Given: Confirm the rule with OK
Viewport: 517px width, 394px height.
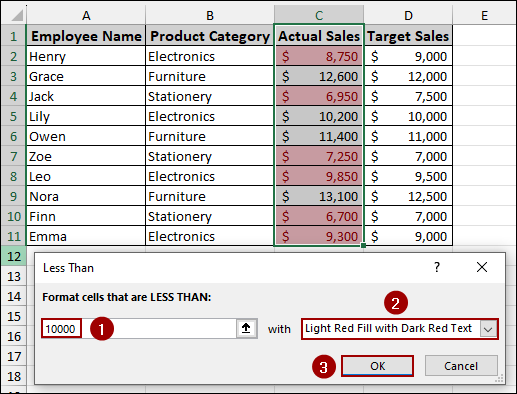Looking at the screenshot, I should tap(377, 366).
